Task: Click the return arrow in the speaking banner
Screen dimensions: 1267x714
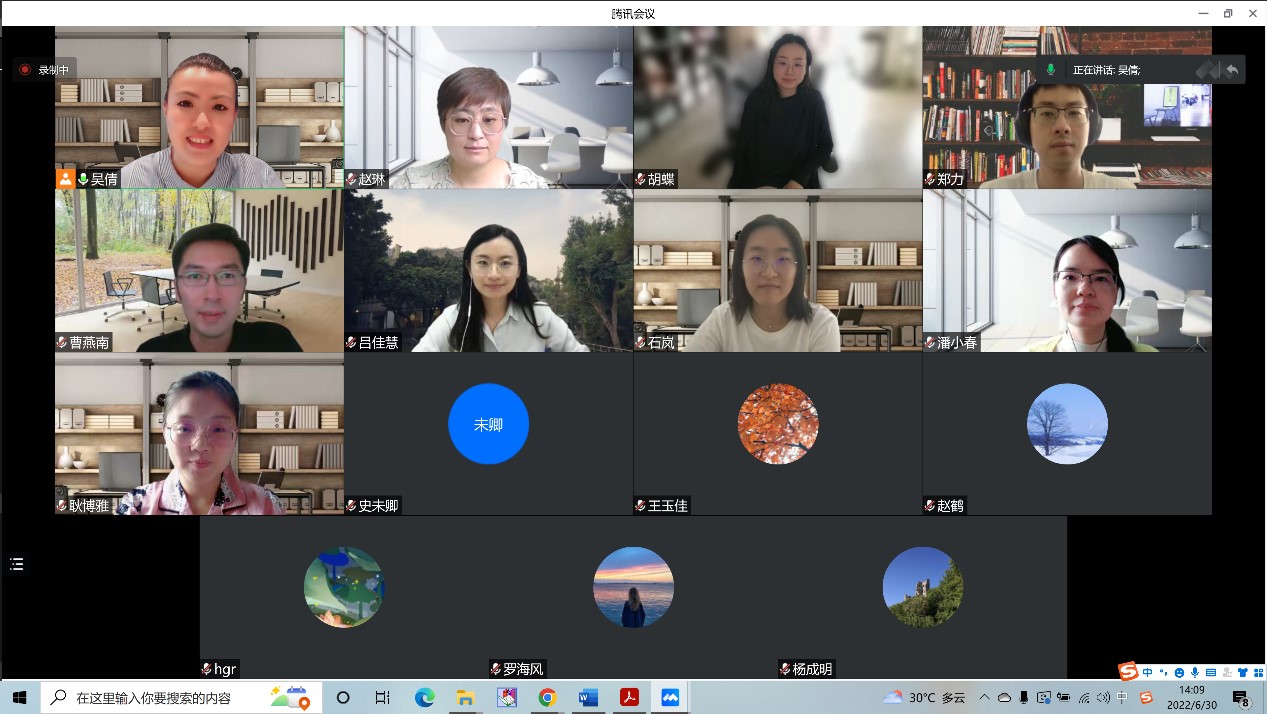Action: [1231, 69]
